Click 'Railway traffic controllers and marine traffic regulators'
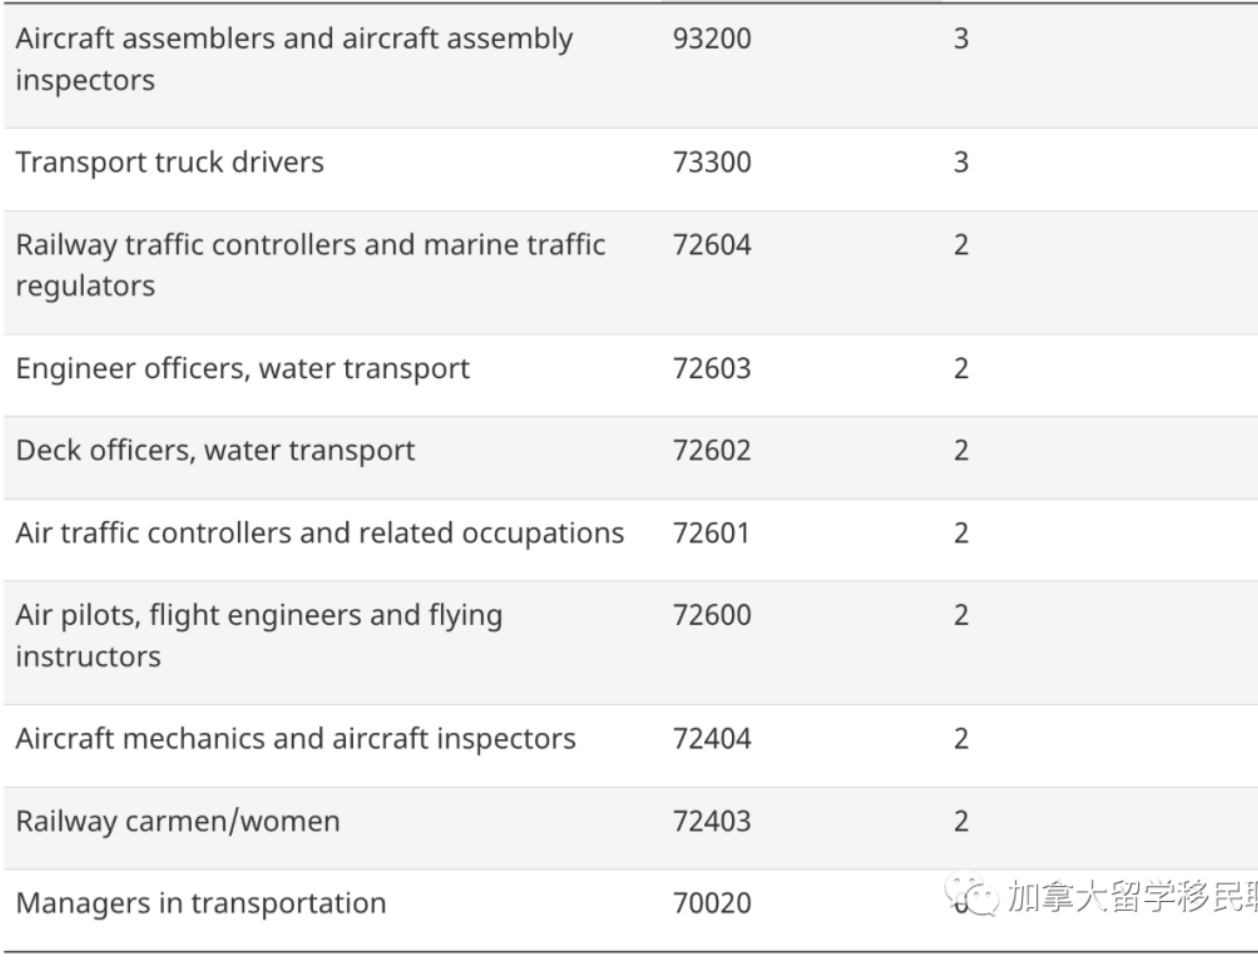Screen dimensions: 1258x960 click(x=310, y=265)
